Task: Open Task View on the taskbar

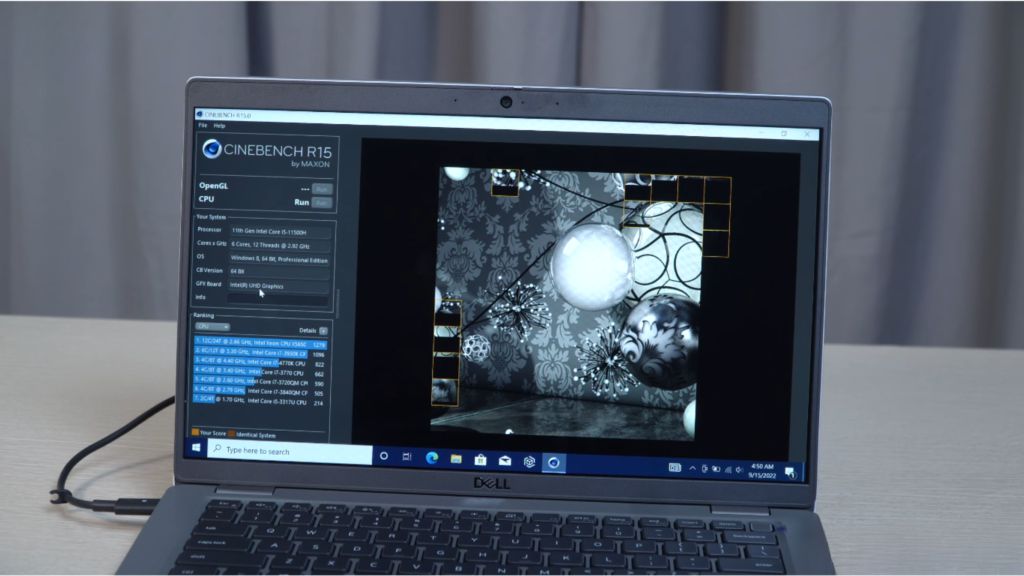Action: 407,456
